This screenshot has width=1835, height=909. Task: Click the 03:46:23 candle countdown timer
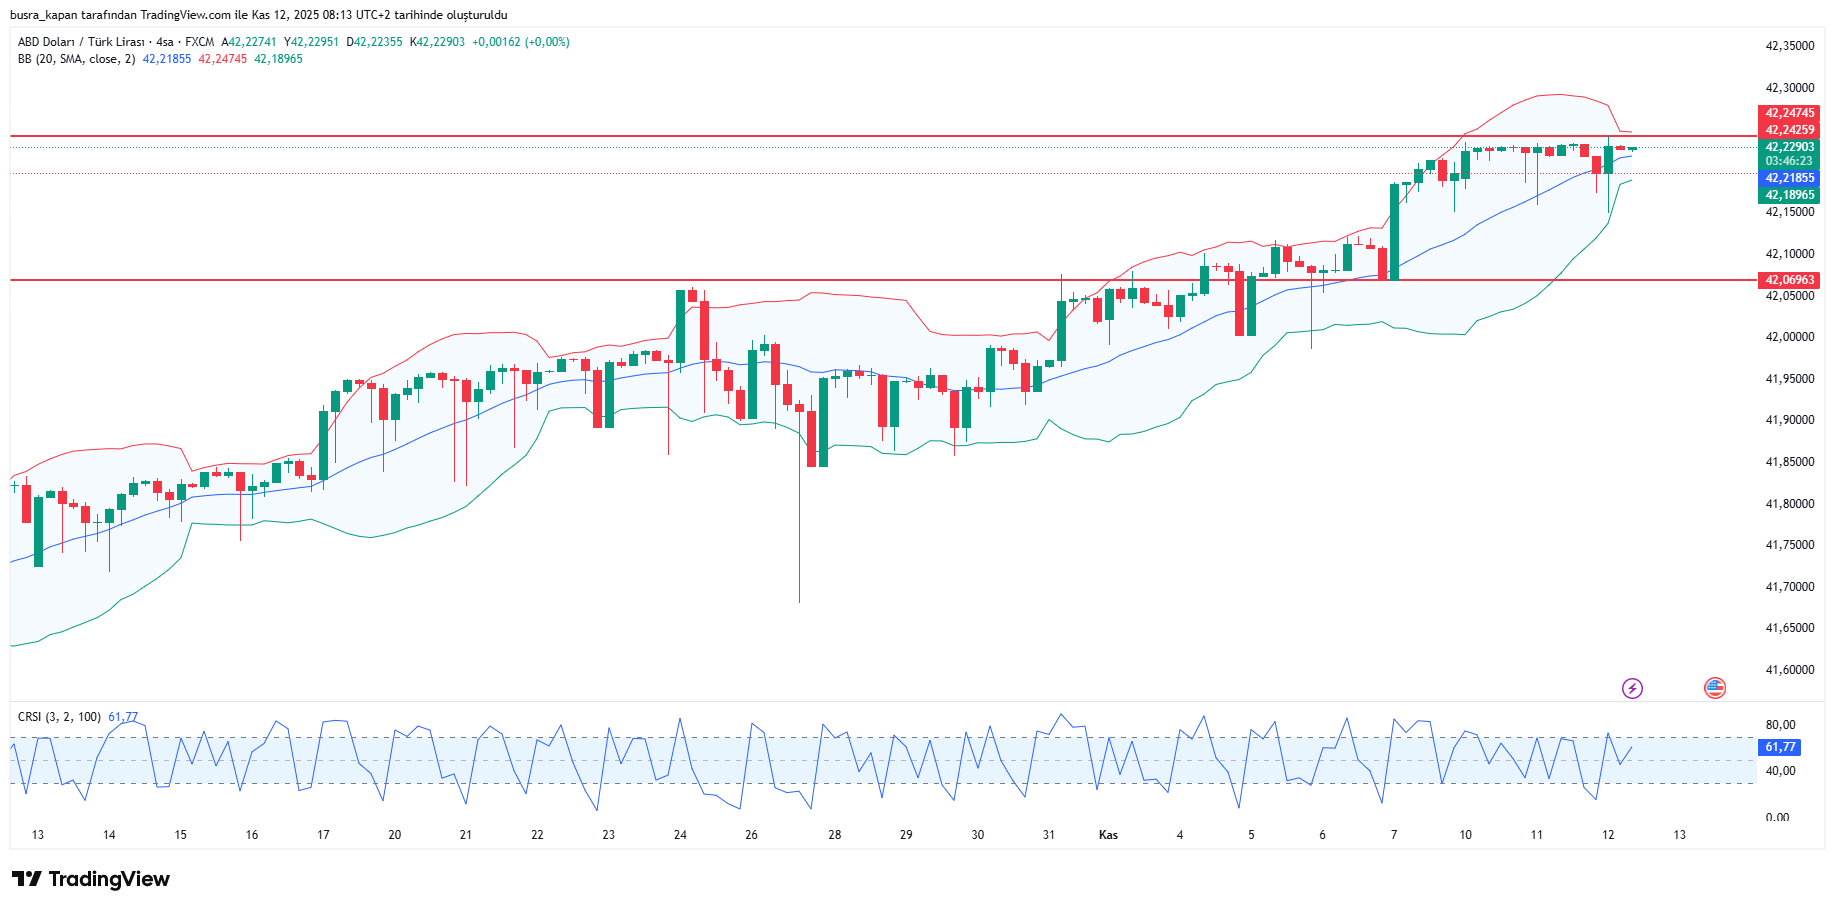[x=1789, y=161]
